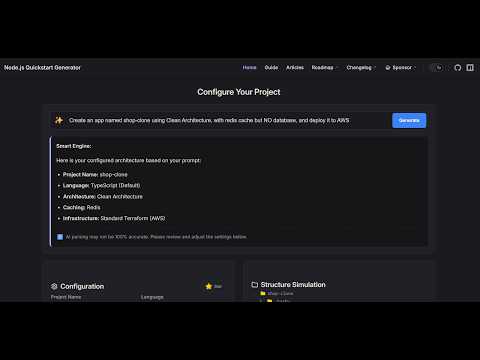Image resolution: width=480 pixels, height=360 pixels.
Task: Go to the Home tab
Action: [249, 68]
